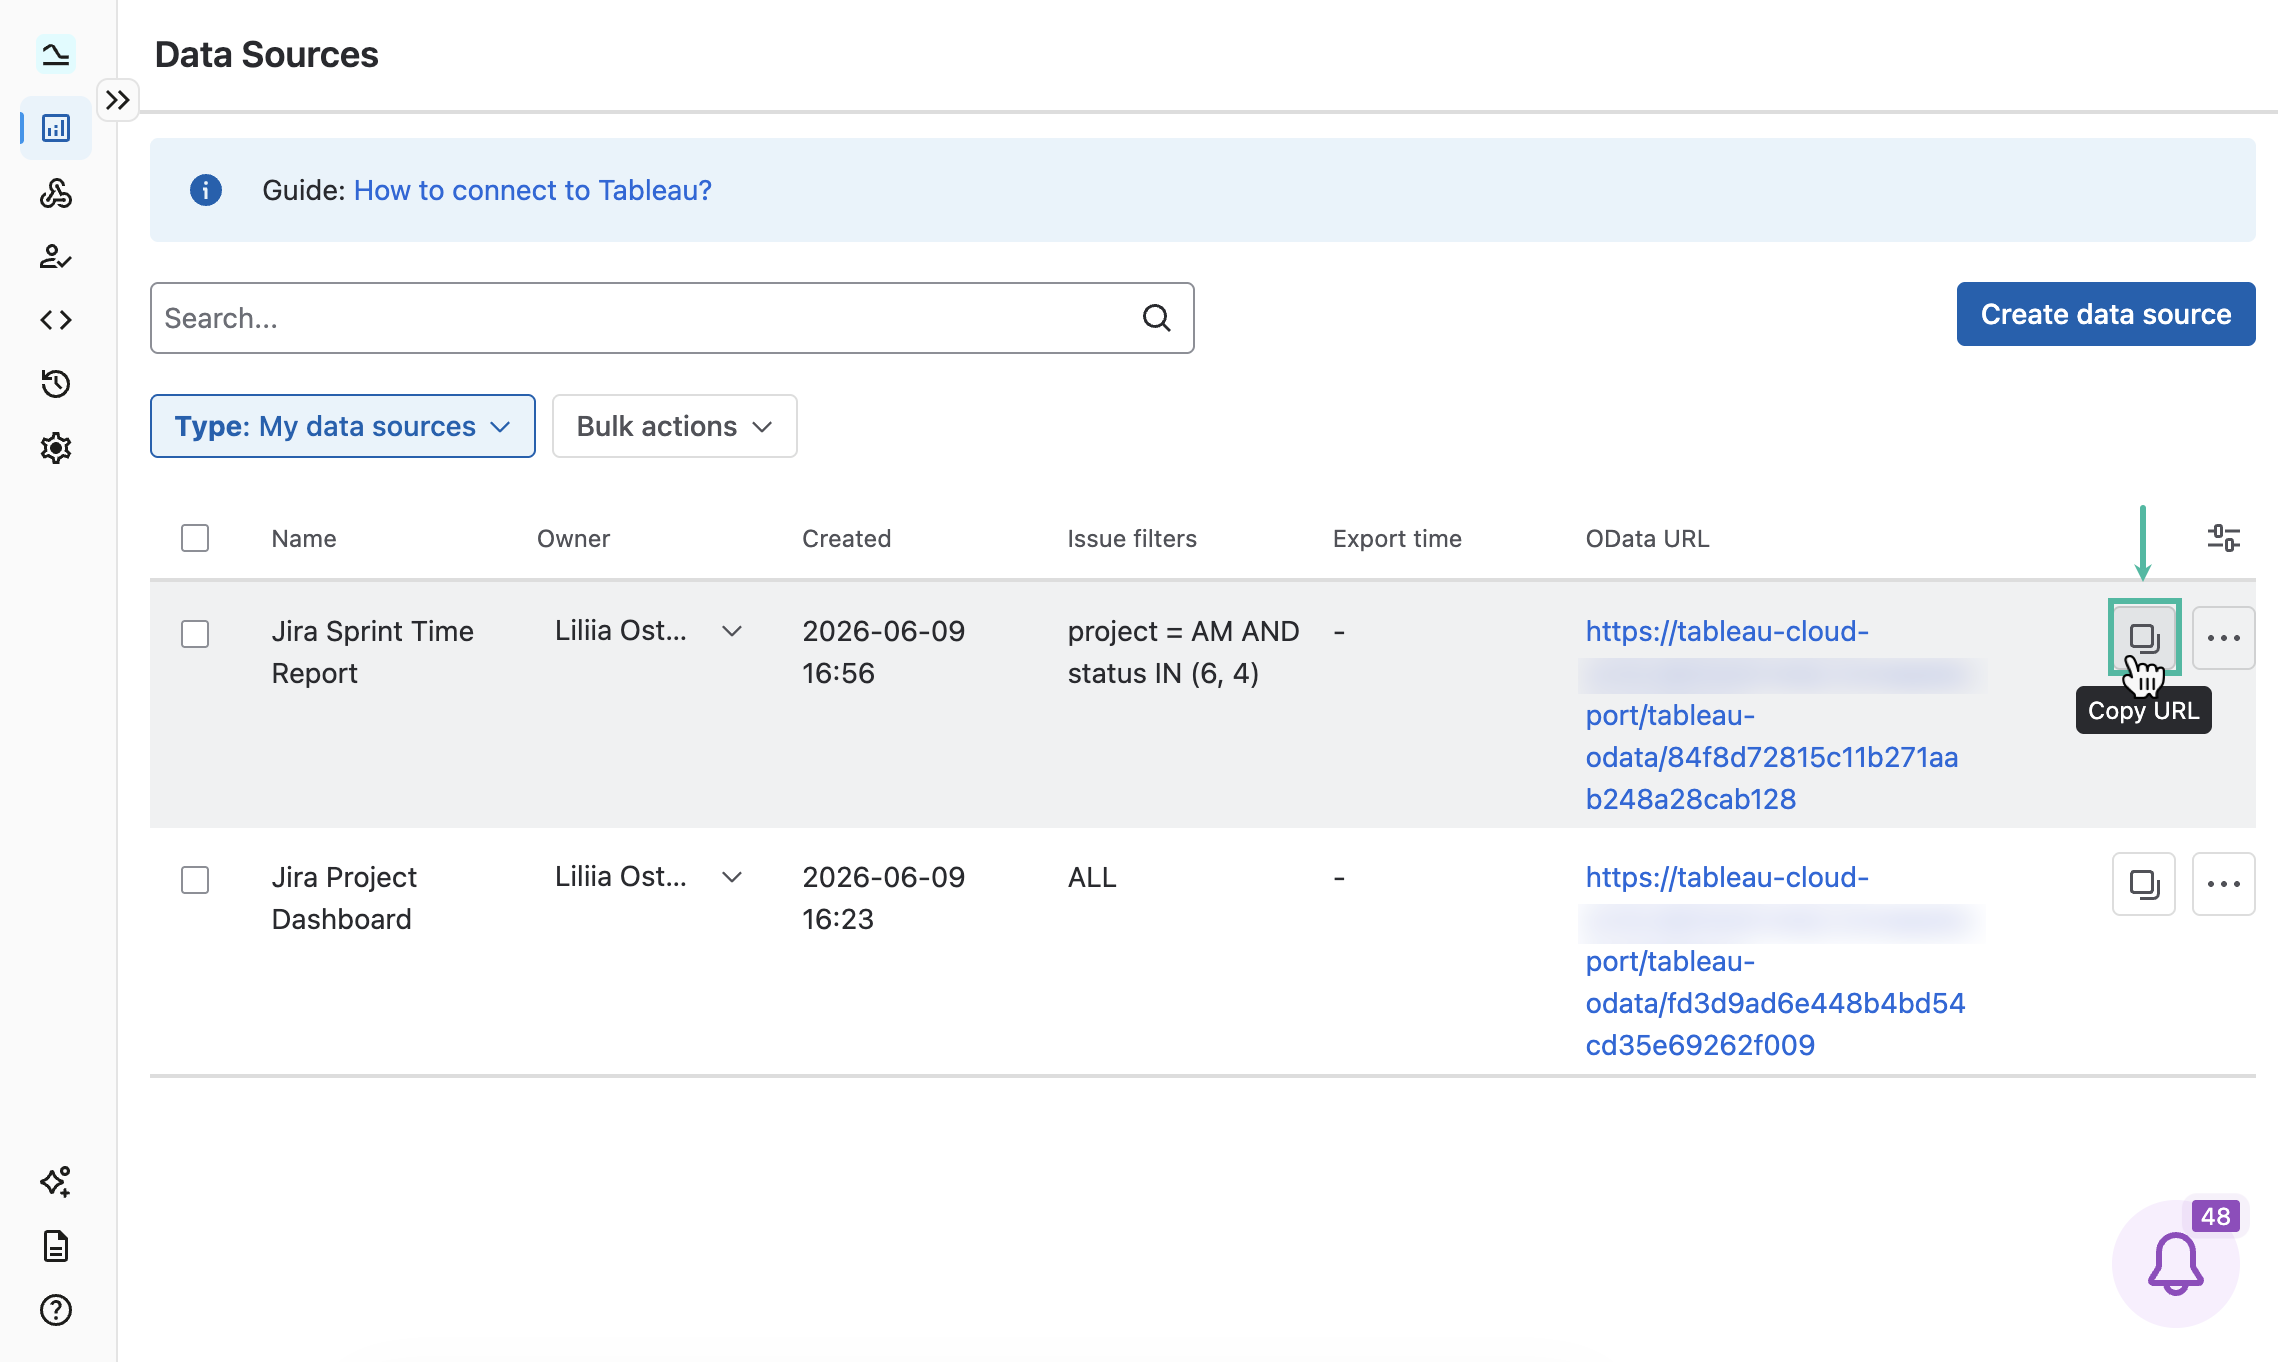The width and height of the screenshot is (2278, 1362).
Task: Click the info icon in guide banner
Action: [206, 190]
